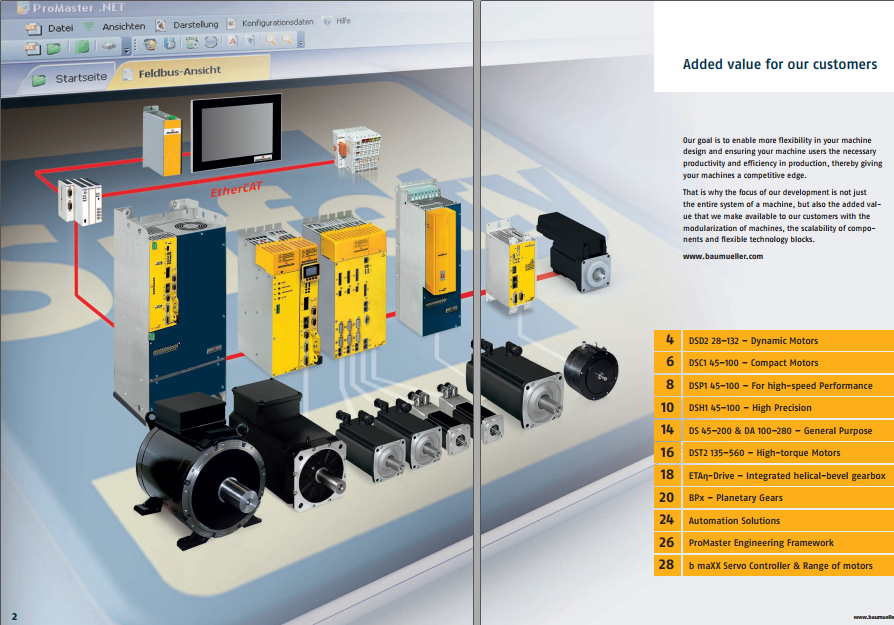Click the blue letter T toolbar icon
894x625 pixels.
[250, 40]
